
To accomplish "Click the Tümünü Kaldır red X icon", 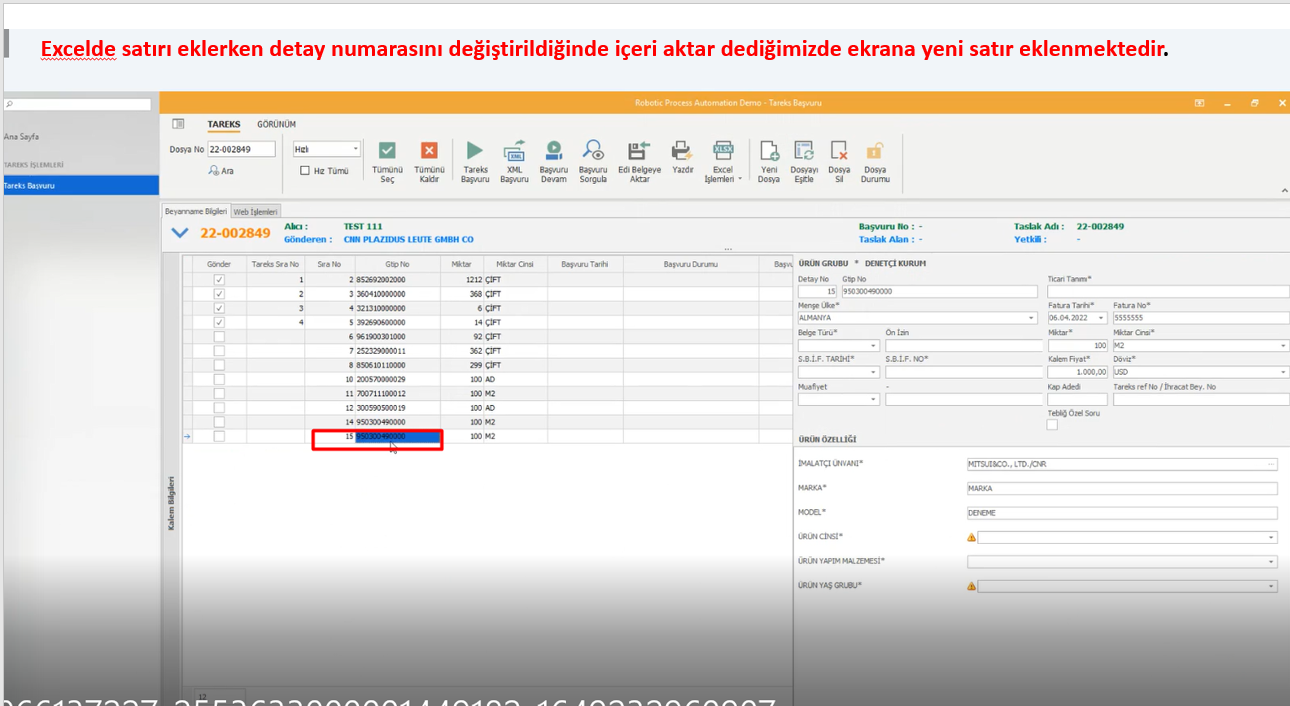I will (x=429, y=151).
